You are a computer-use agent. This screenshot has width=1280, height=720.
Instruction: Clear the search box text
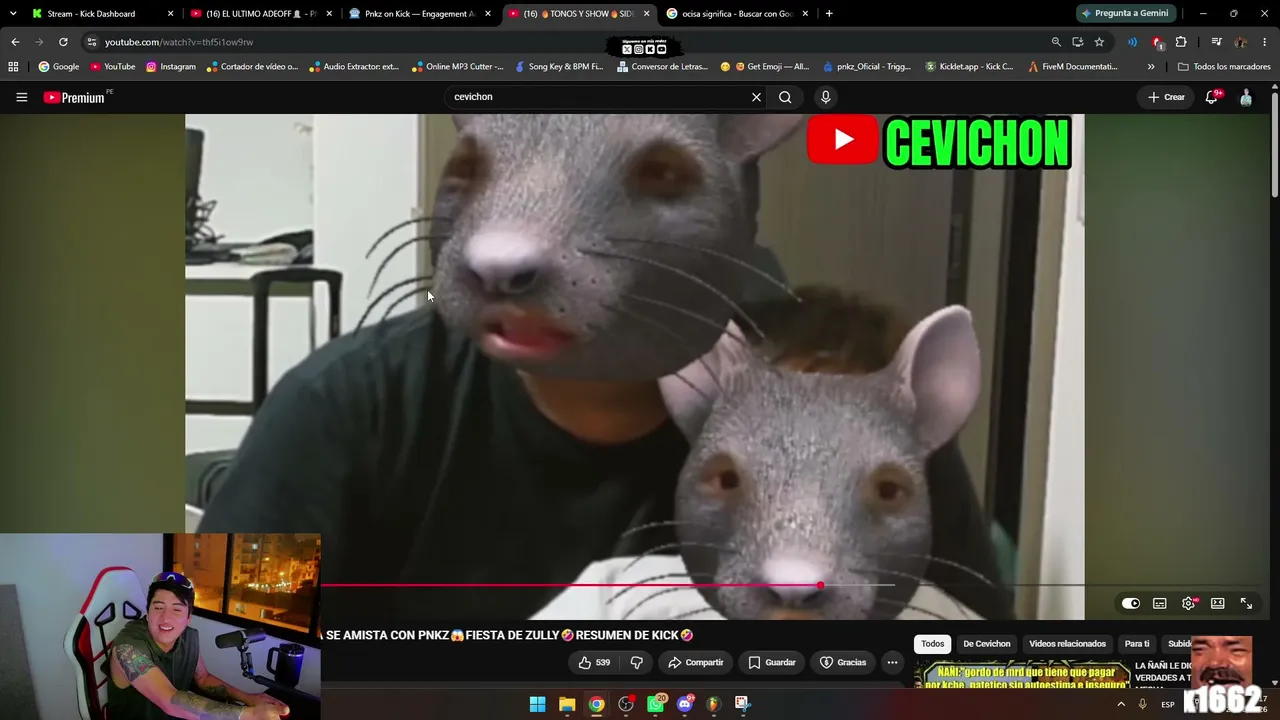[x=756, y=97]
